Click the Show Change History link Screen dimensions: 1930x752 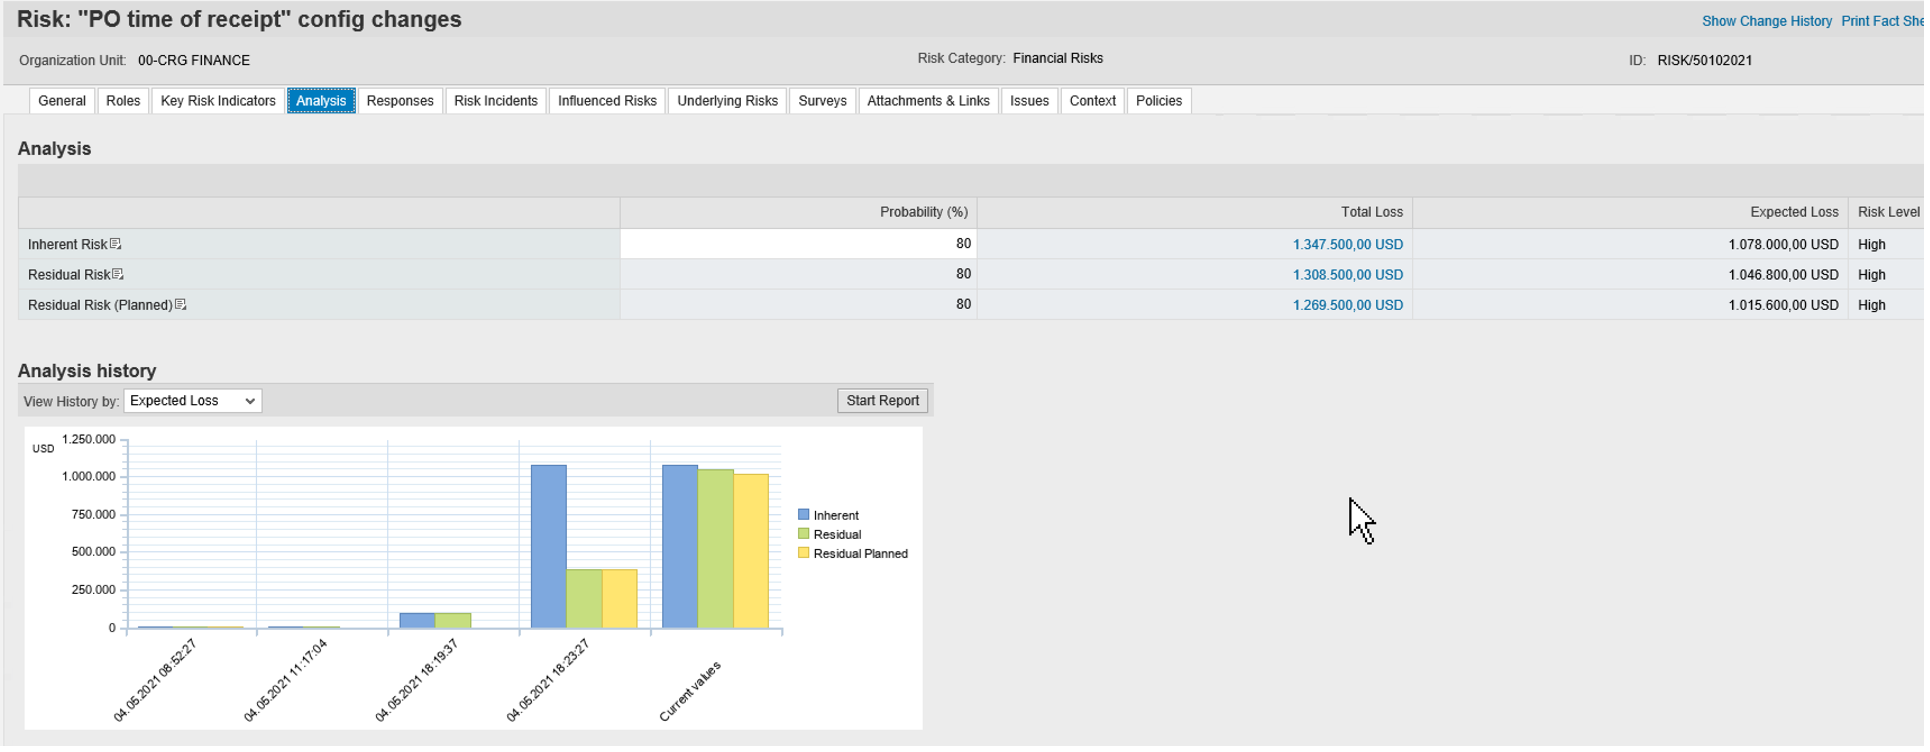pos(1767,21)
